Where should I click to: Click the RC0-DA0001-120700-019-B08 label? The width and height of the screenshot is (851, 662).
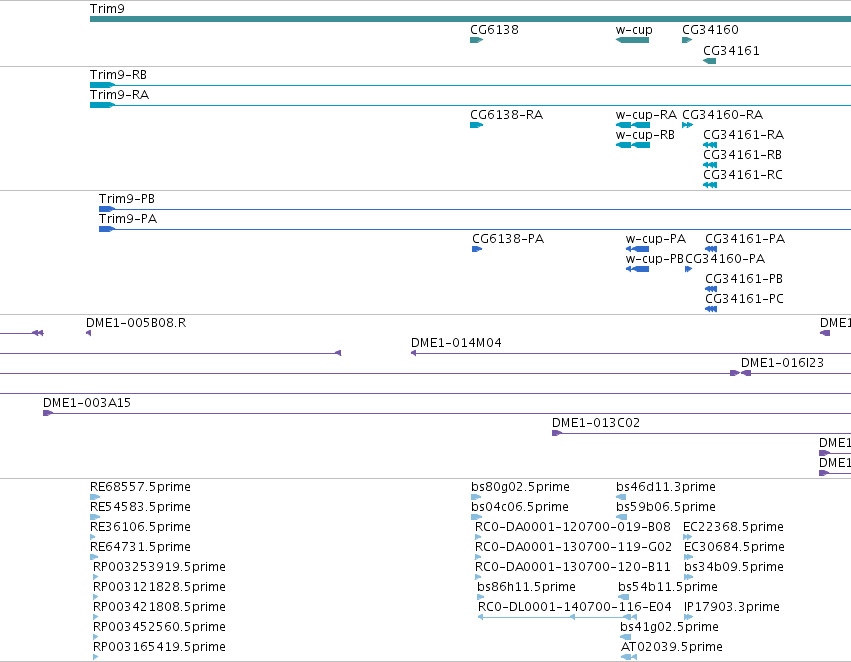(573, 527)
